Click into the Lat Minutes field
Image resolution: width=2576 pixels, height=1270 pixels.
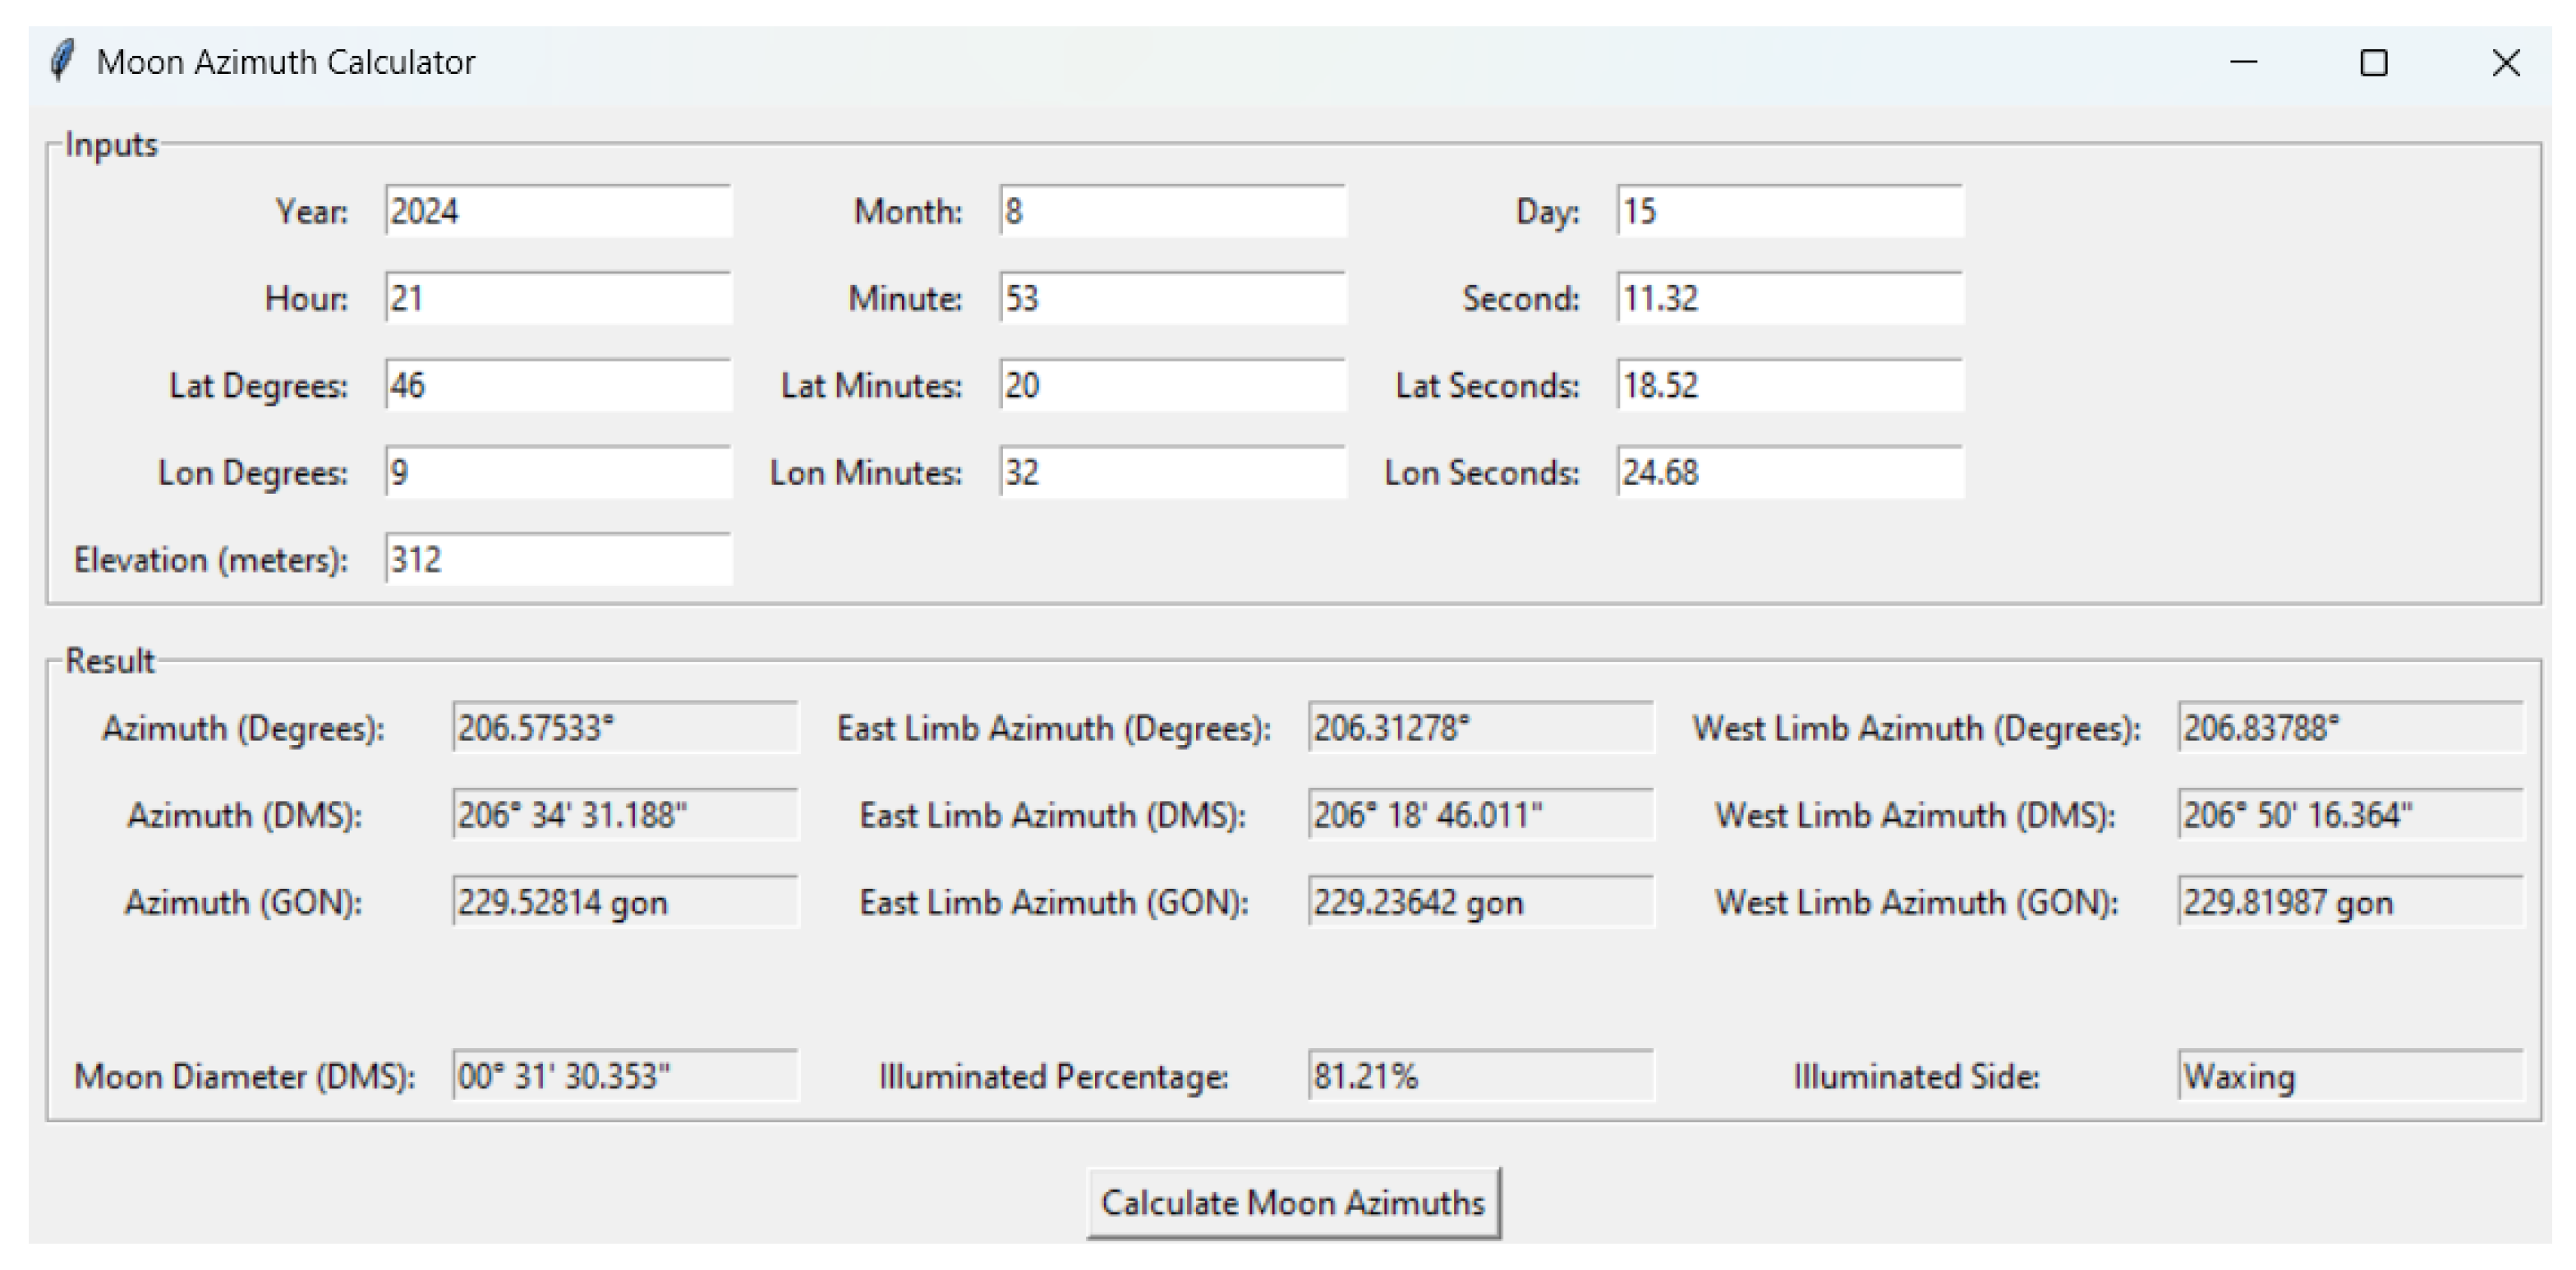click(1172, 385)
